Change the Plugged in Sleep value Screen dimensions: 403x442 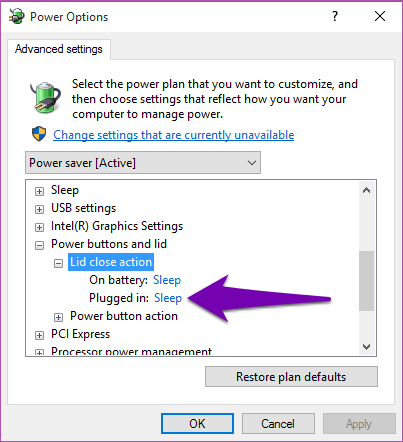(x=168, y=298)
